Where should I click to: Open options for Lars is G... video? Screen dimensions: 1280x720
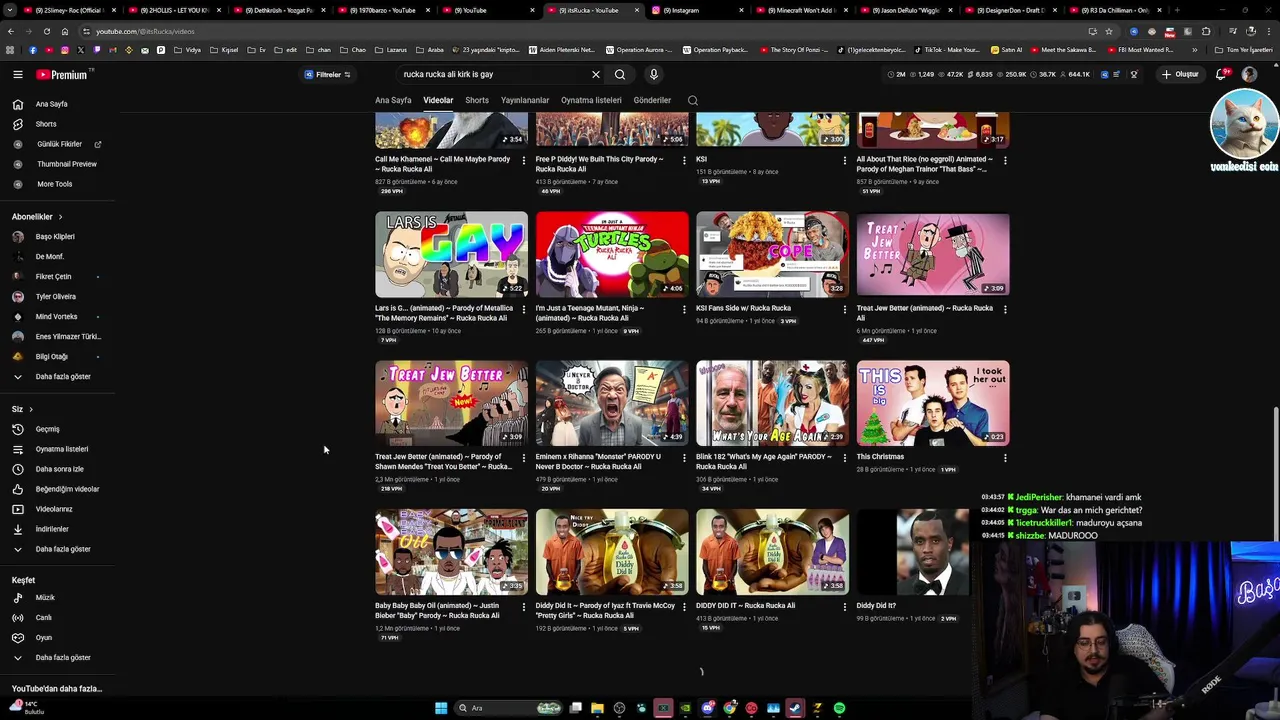click(523, 309)
